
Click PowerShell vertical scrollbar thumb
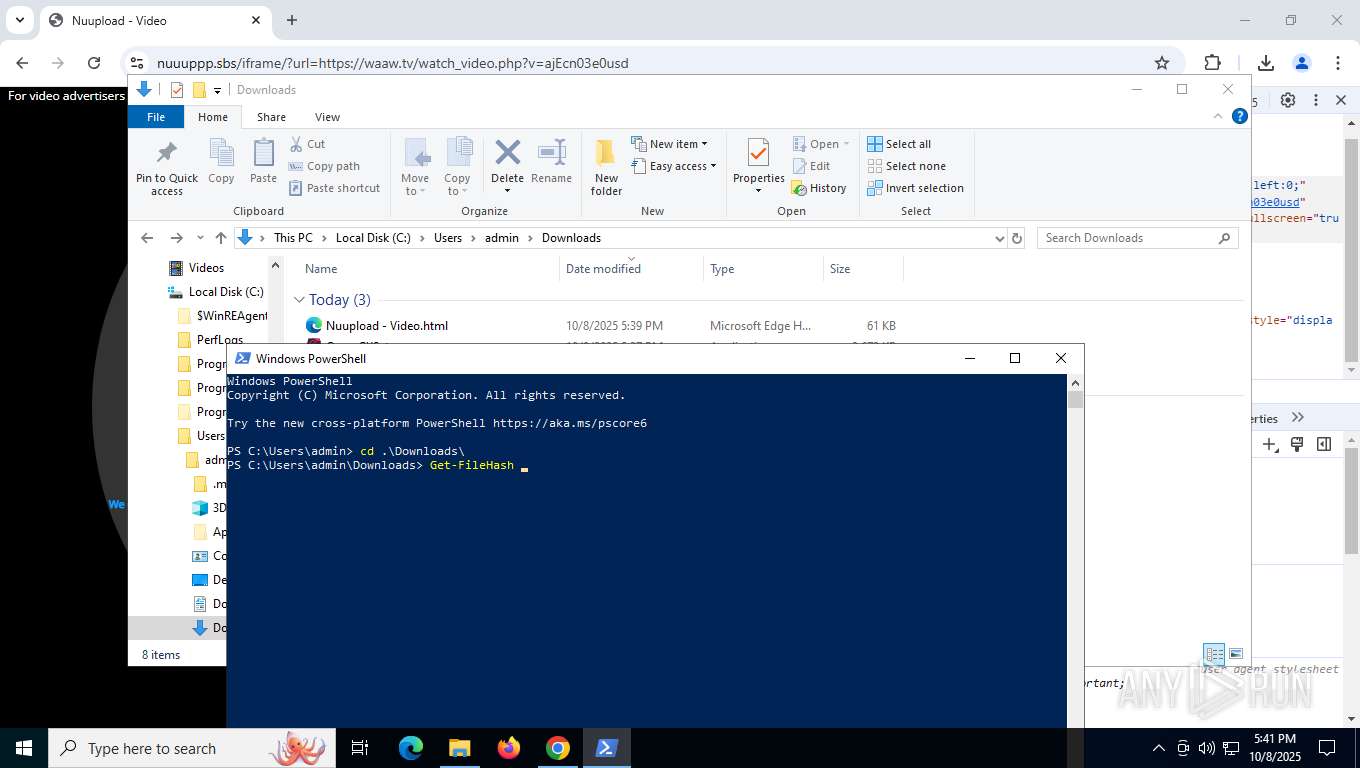point(1075,400)
